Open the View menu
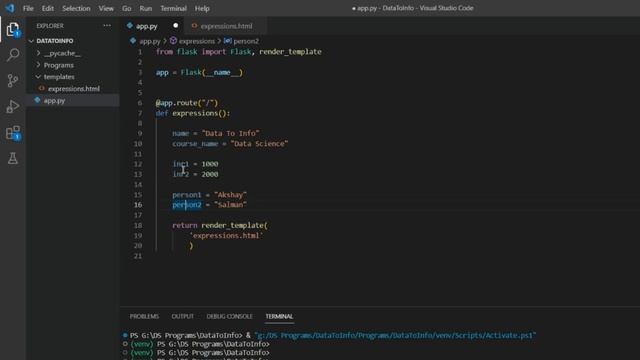640x360 pixels. (106, 8)
